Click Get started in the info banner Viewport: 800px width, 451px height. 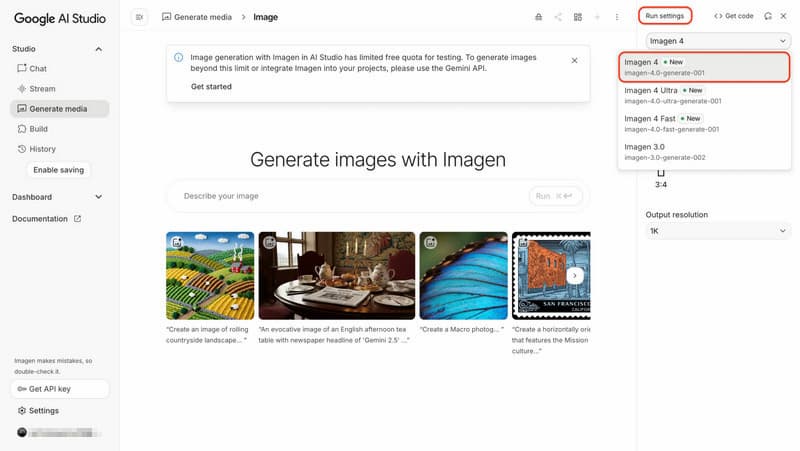(211, 87)
